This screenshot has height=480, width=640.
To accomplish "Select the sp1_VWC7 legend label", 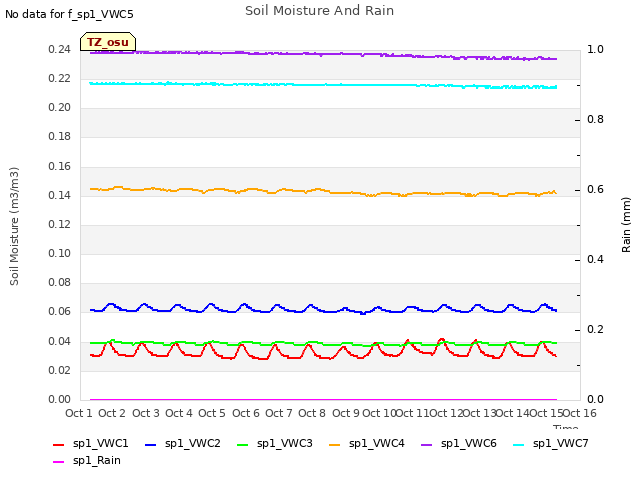I will coord(560,444).
